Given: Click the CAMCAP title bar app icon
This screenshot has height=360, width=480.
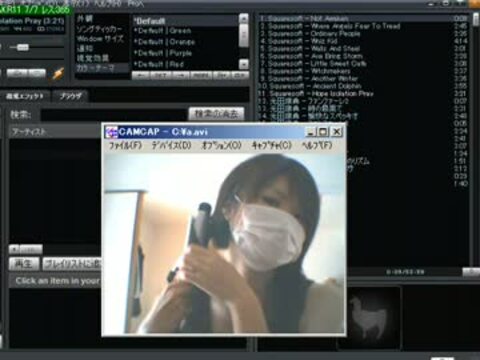Looking at the screenshot, I should (x=111, y=132).
